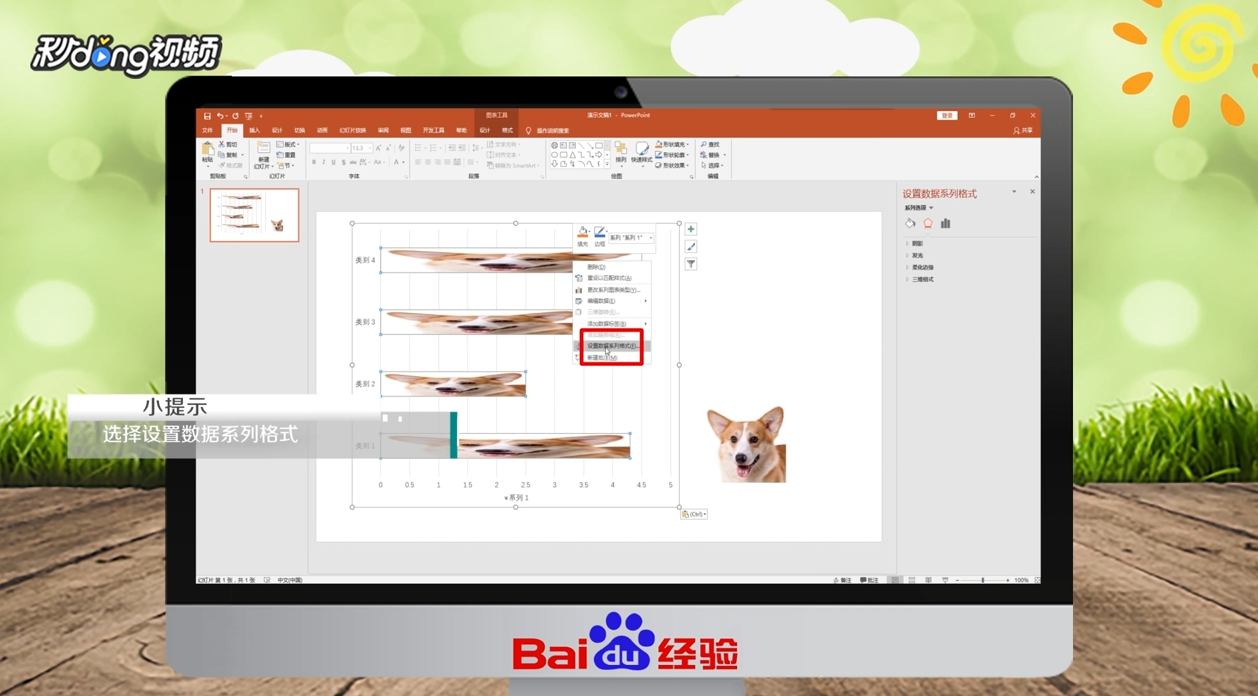Click the Reset (重置) slide button

(286, 155)
